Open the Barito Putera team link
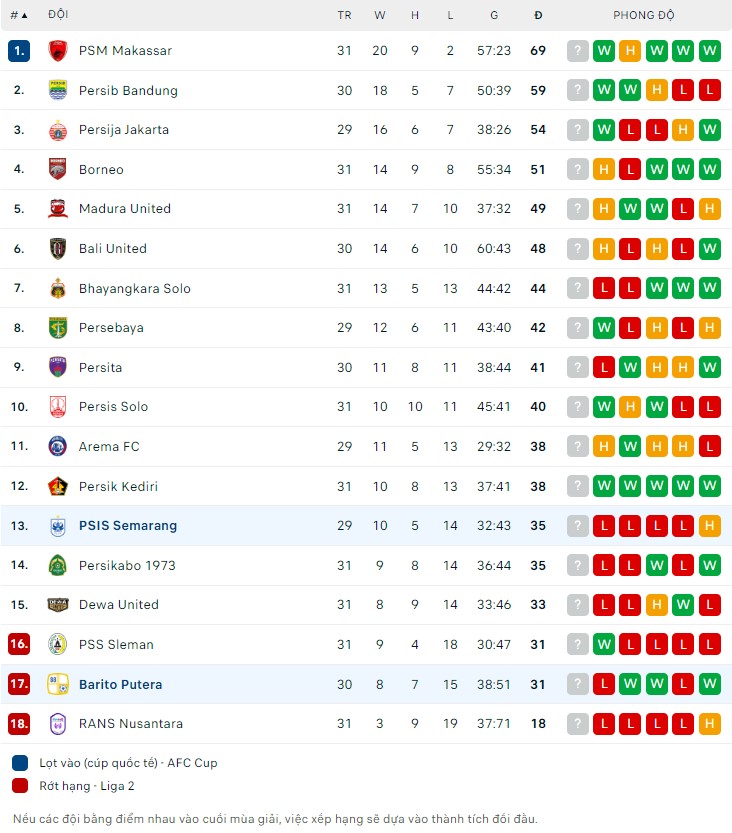Viewport: 732px width, 833px height. 121,684
